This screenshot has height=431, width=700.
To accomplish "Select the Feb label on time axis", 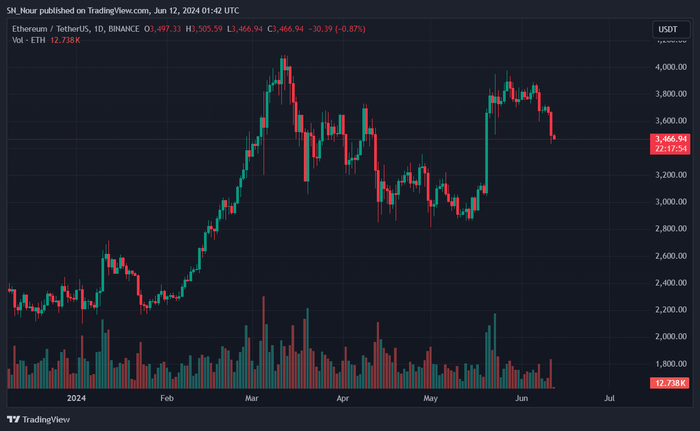I will point(167,398).
